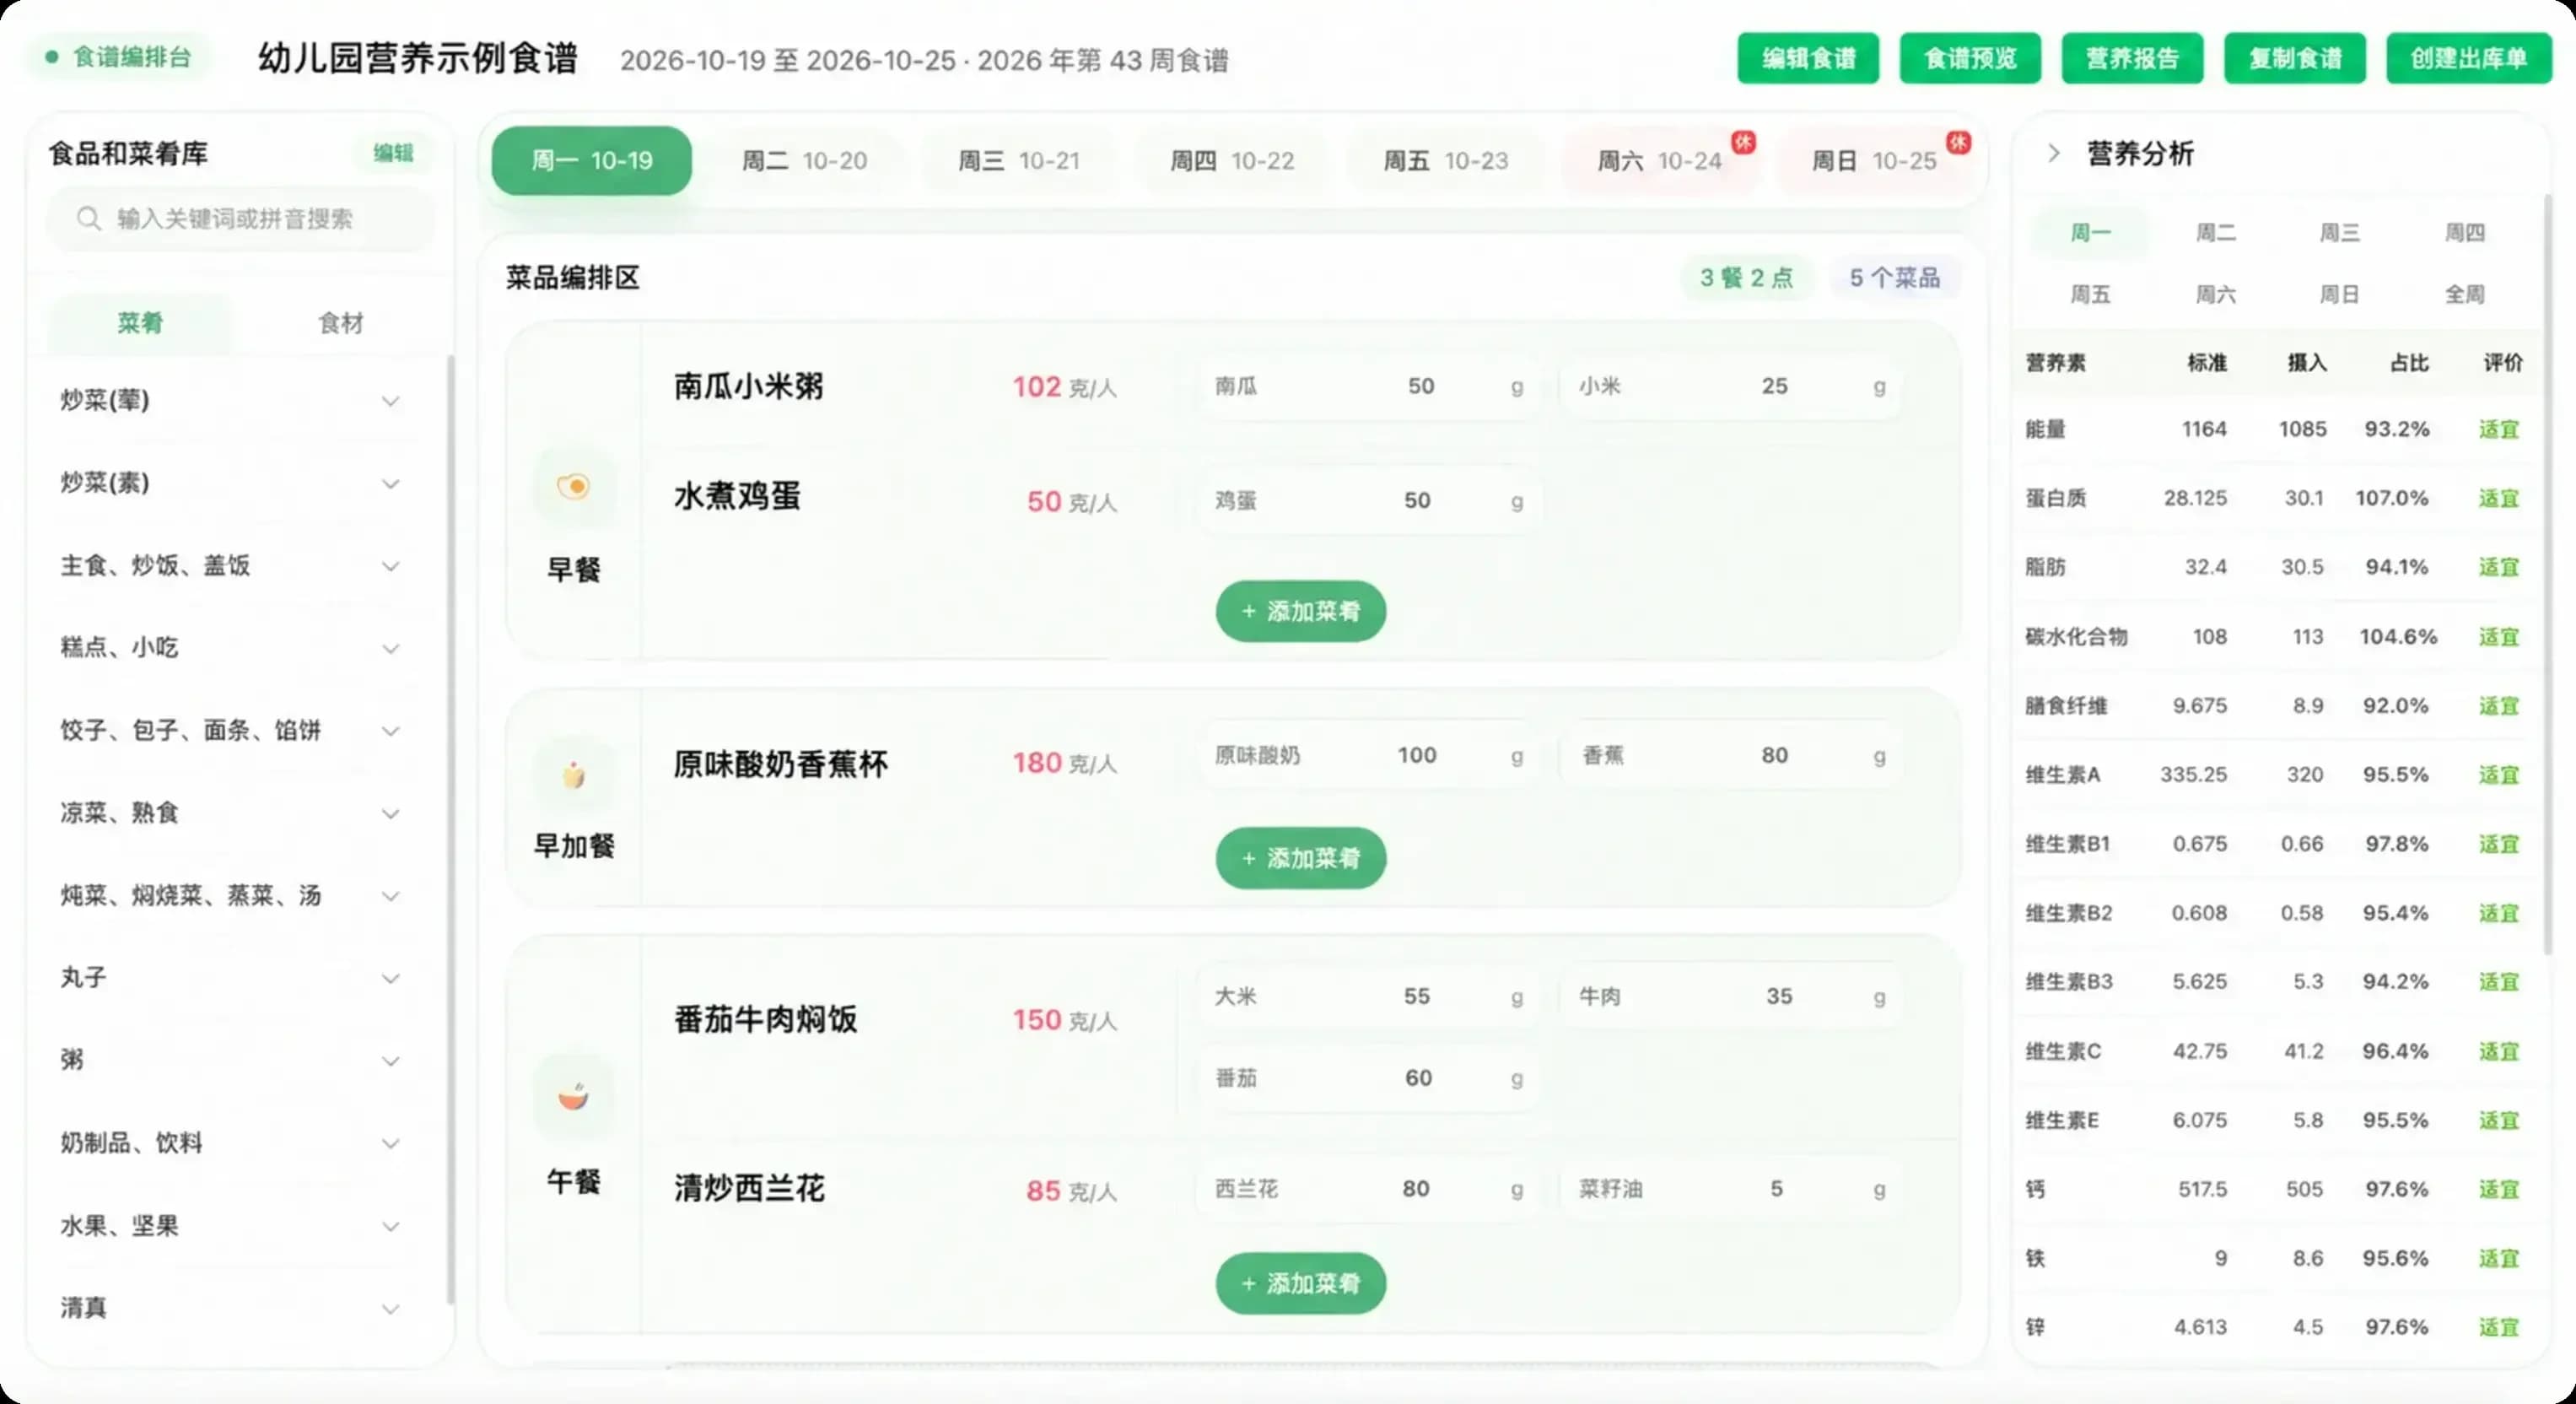Open the 营养报告 button
The width and height of the screenshot is (2576, 1404).
2132,58
